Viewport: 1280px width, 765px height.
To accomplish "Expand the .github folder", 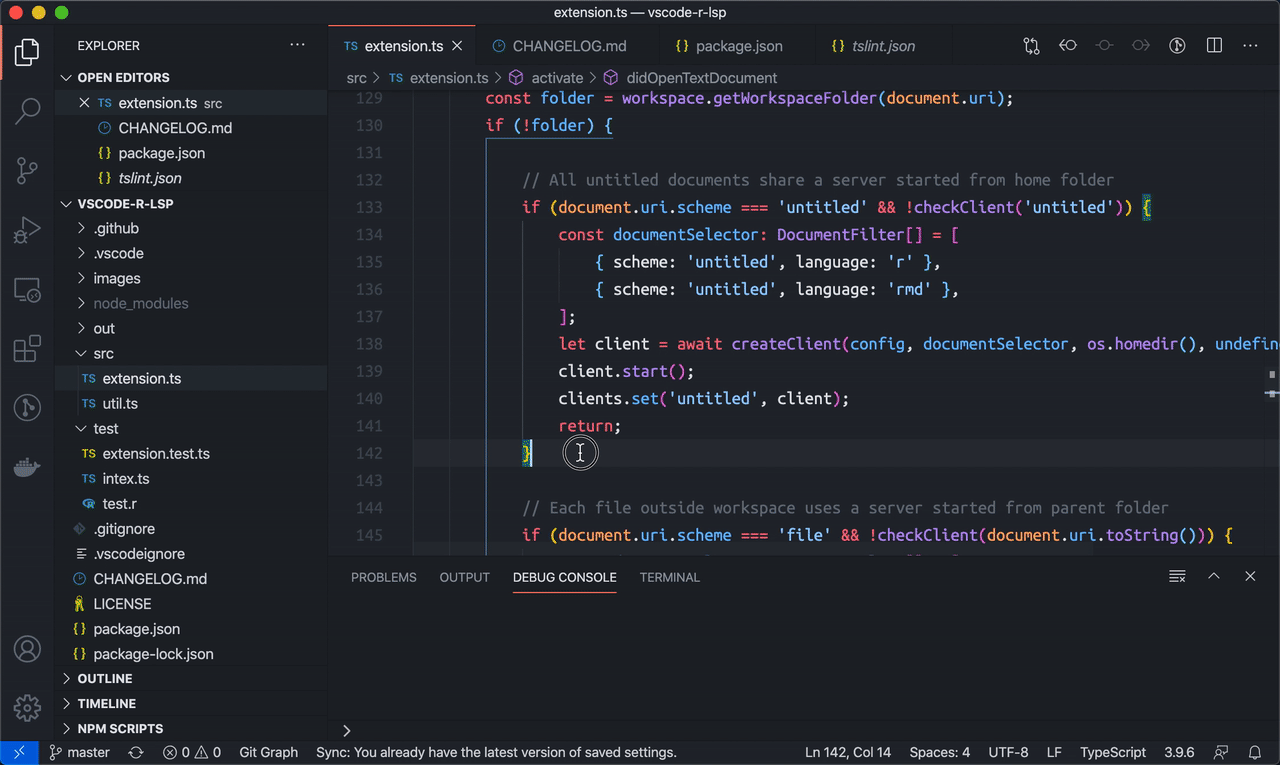I will click(x=192, y=228).
